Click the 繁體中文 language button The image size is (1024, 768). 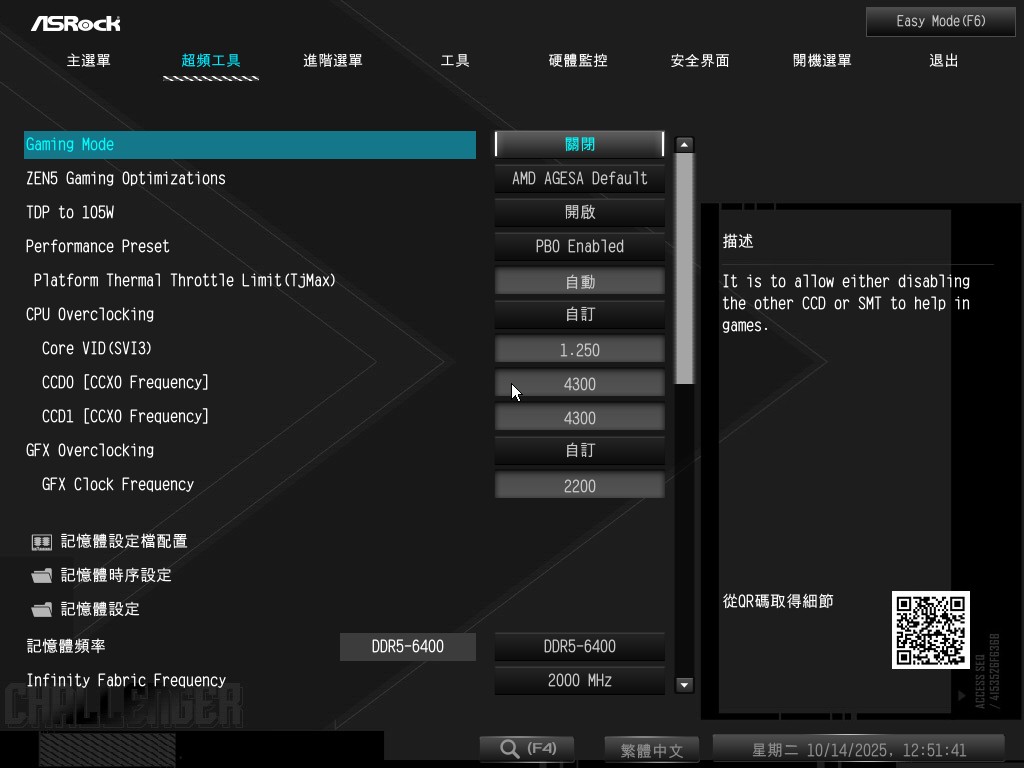pos(651,750)
